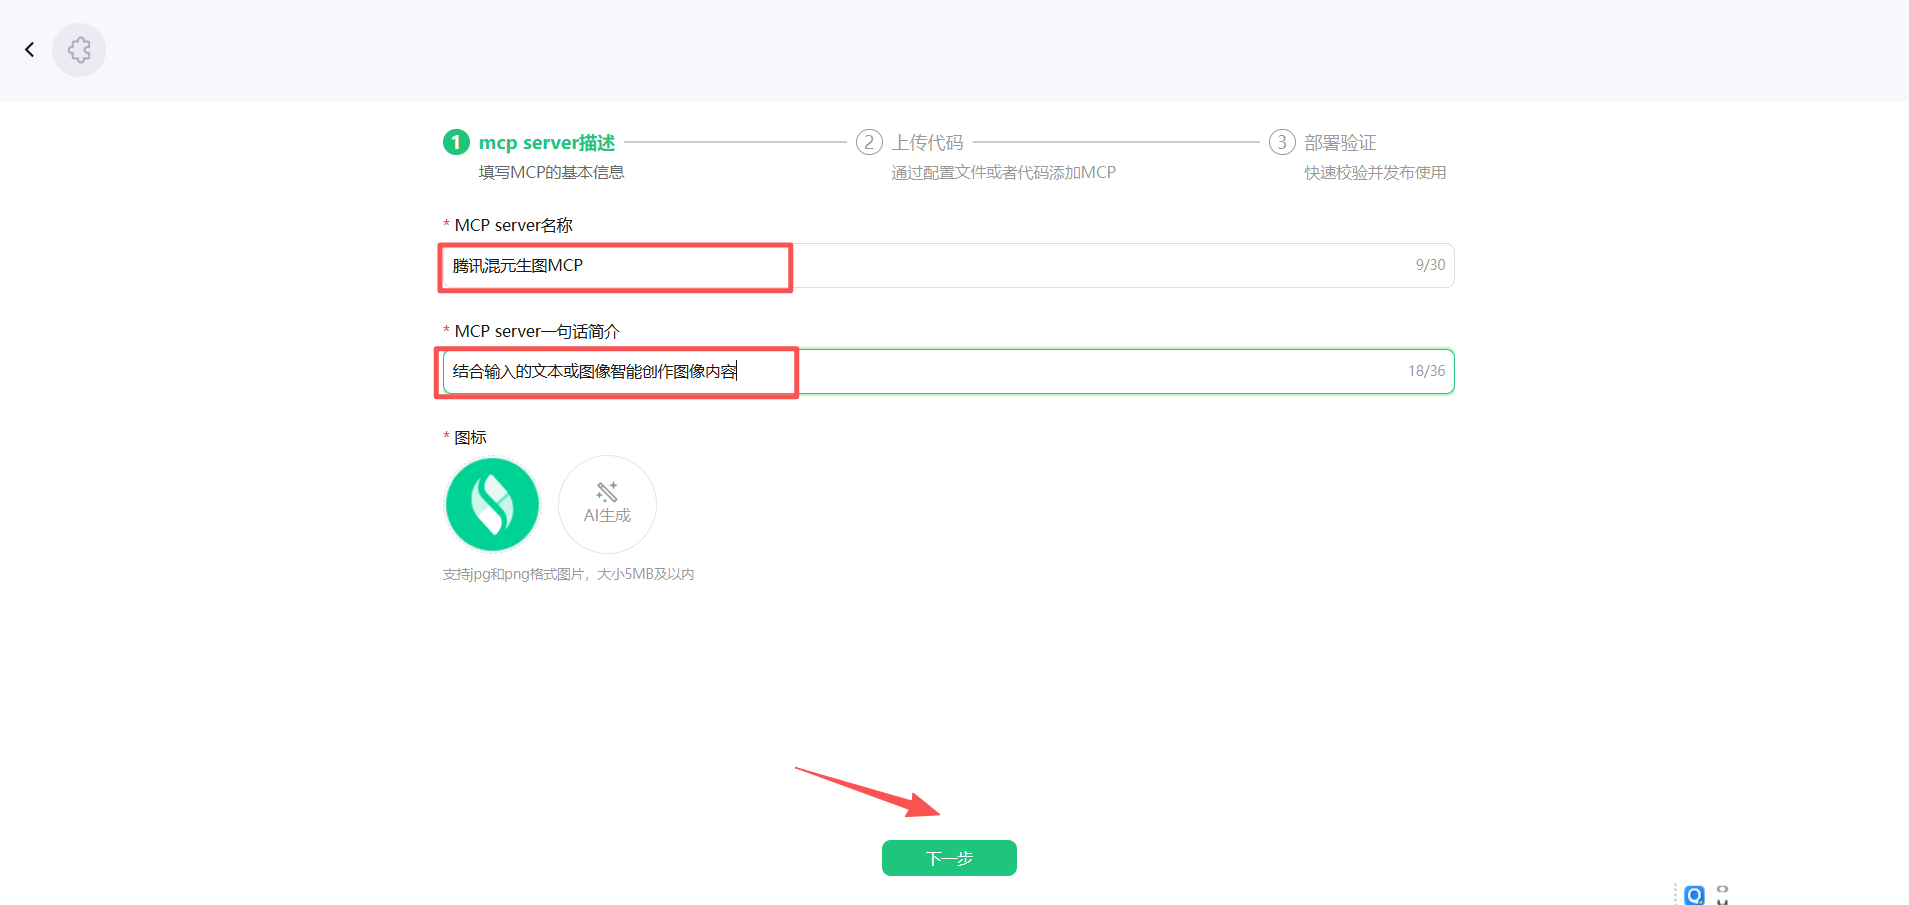
Task: Click the 18/36 character counter
Action: (1426, 371)
